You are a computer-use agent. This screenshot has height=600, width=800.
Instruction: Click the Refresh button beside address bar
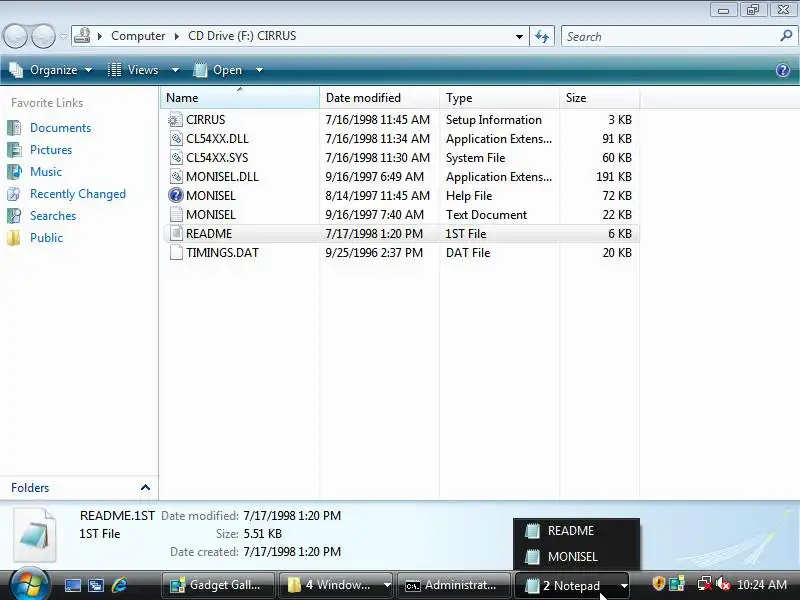tap(542, 37)
